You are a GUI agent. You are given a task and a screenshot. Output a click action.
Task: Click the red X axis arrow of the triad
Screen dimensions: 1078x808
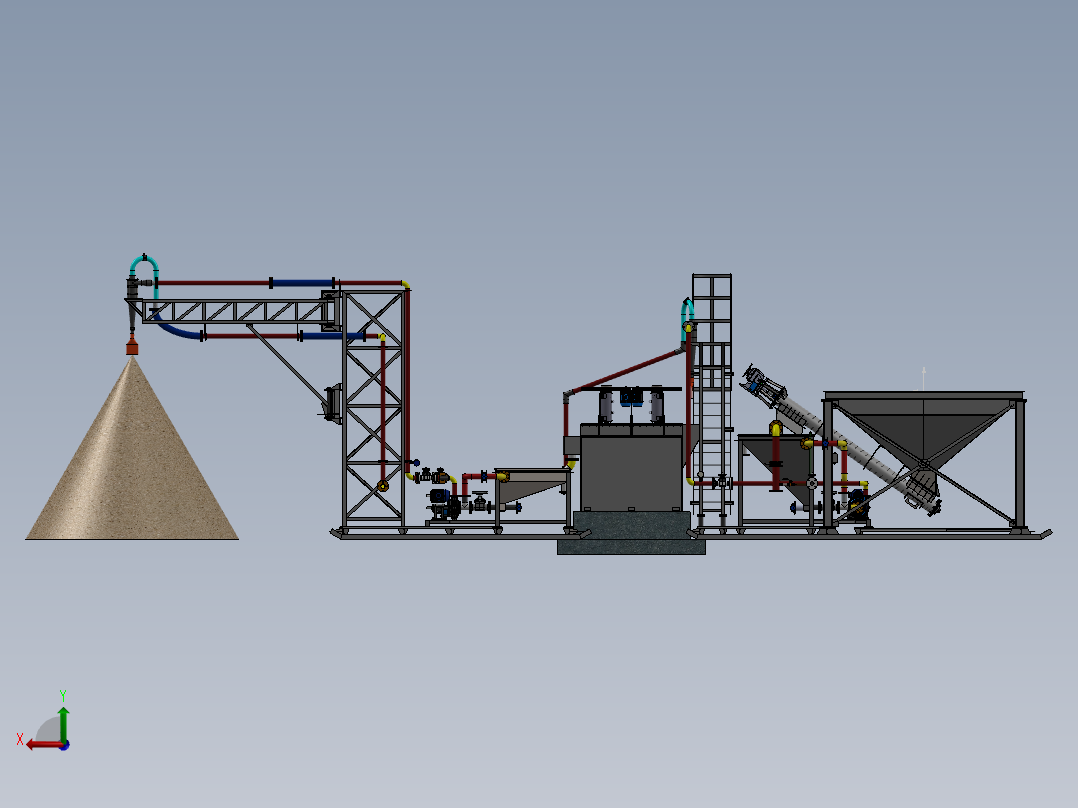pos(44,745)
